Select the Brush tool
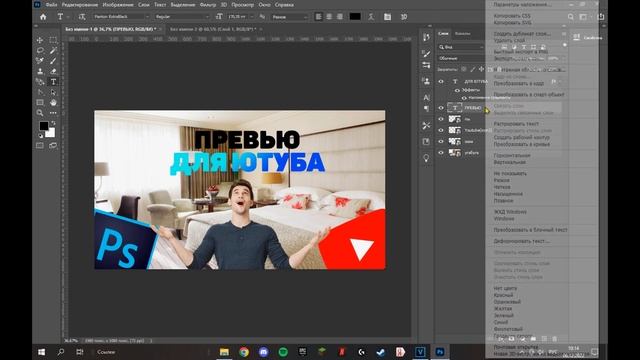640x360 pixels. tap(53, 61)
